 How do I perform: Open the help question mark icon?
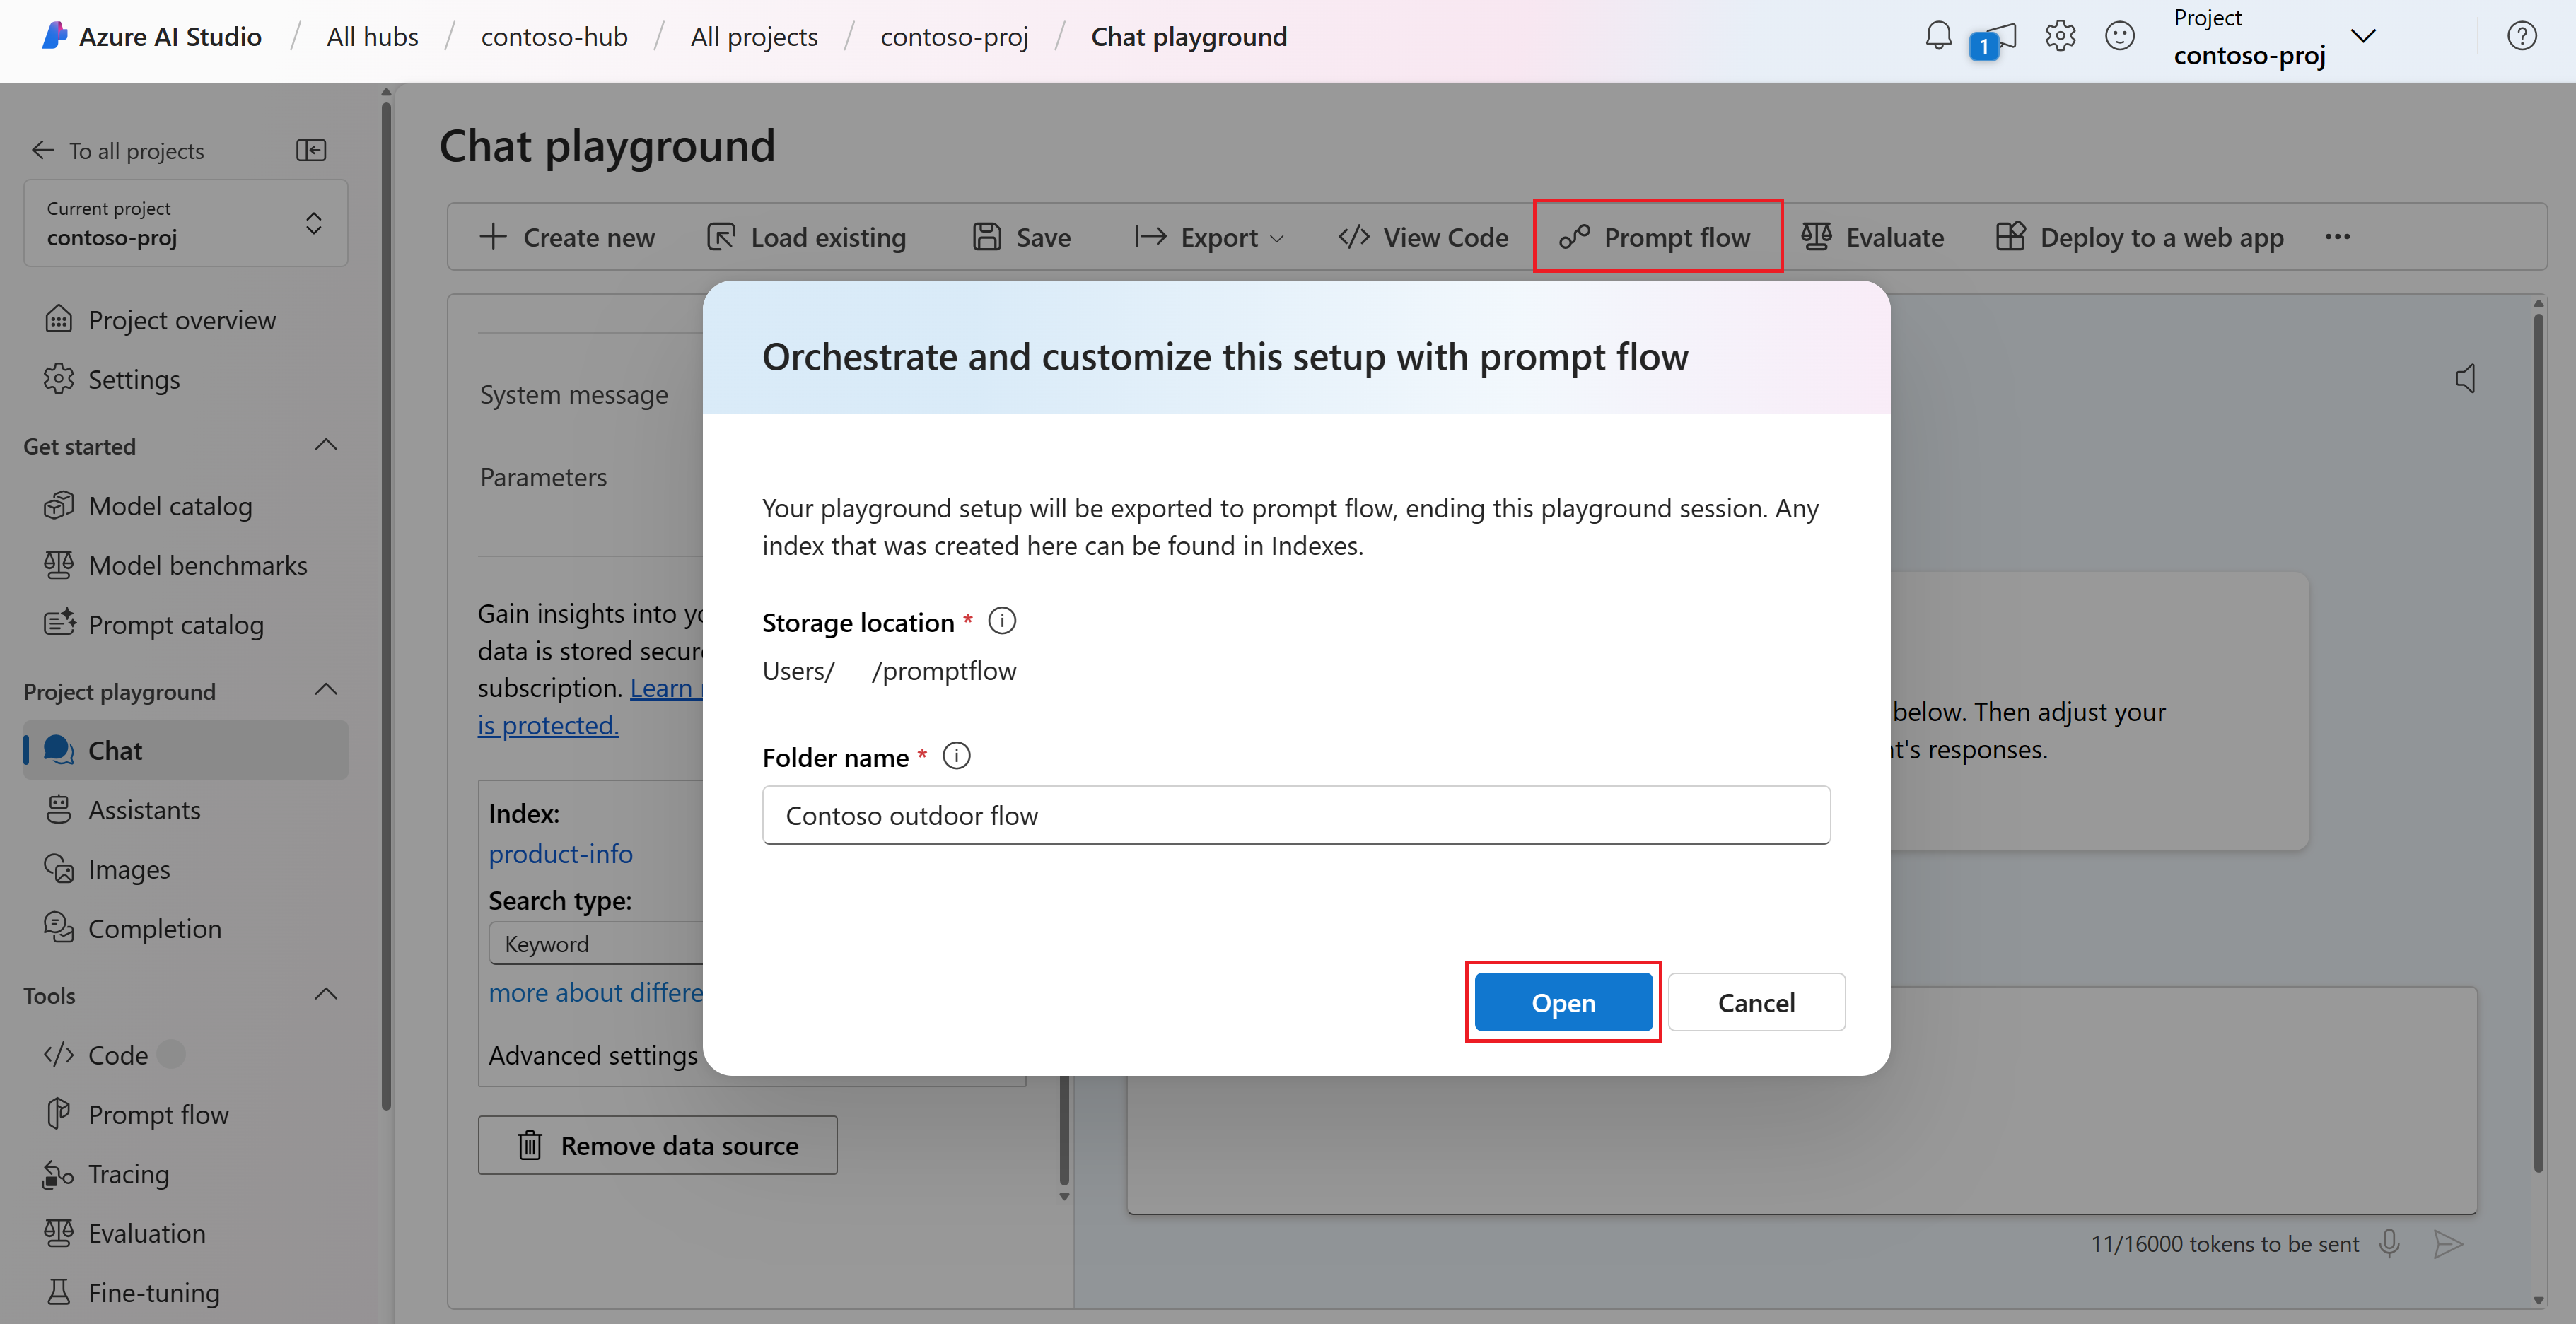[x=2521, y=37]
